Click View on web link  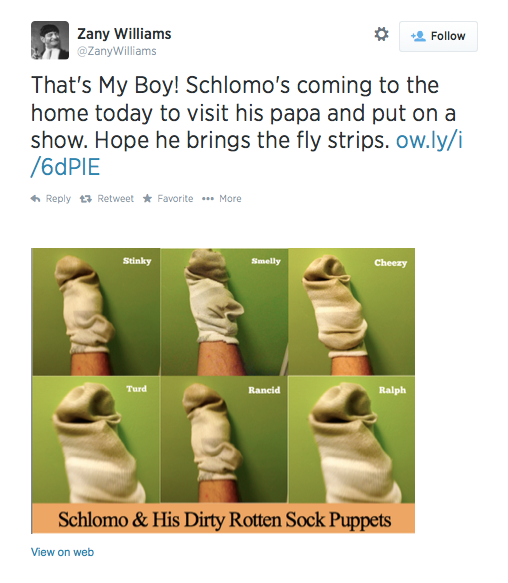(x=62, y=552)
